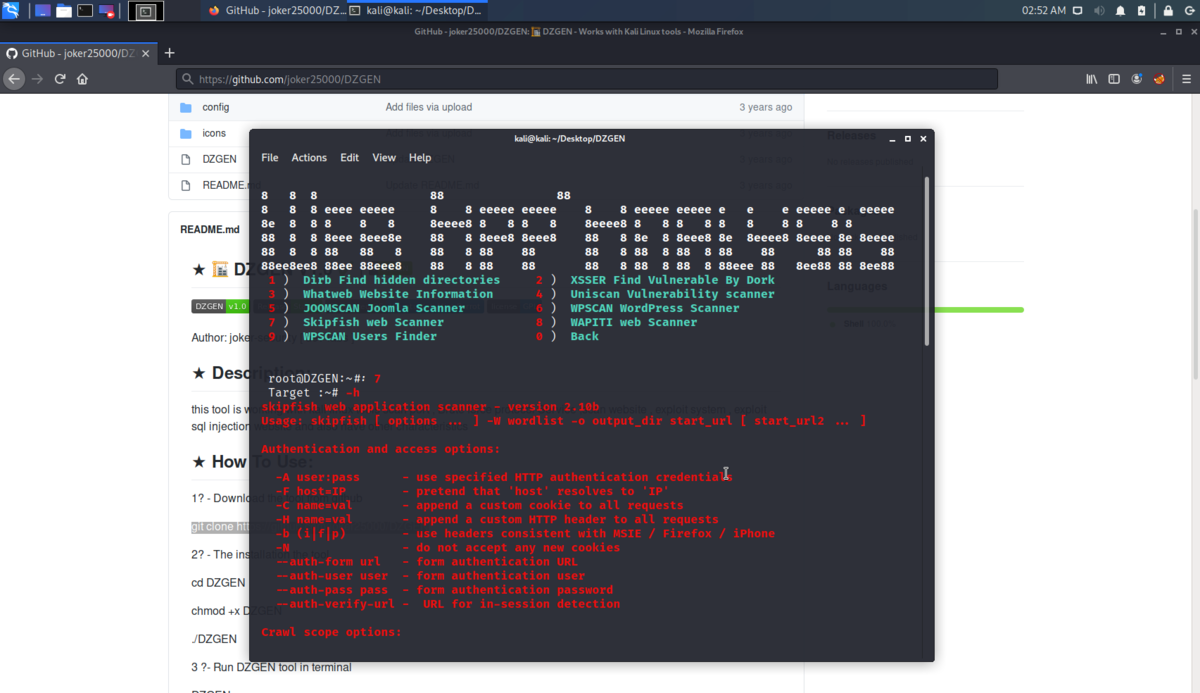Screen dimensions: 1200x693
Task: Click the battery power manager icon
Action: click(1142, 11)
